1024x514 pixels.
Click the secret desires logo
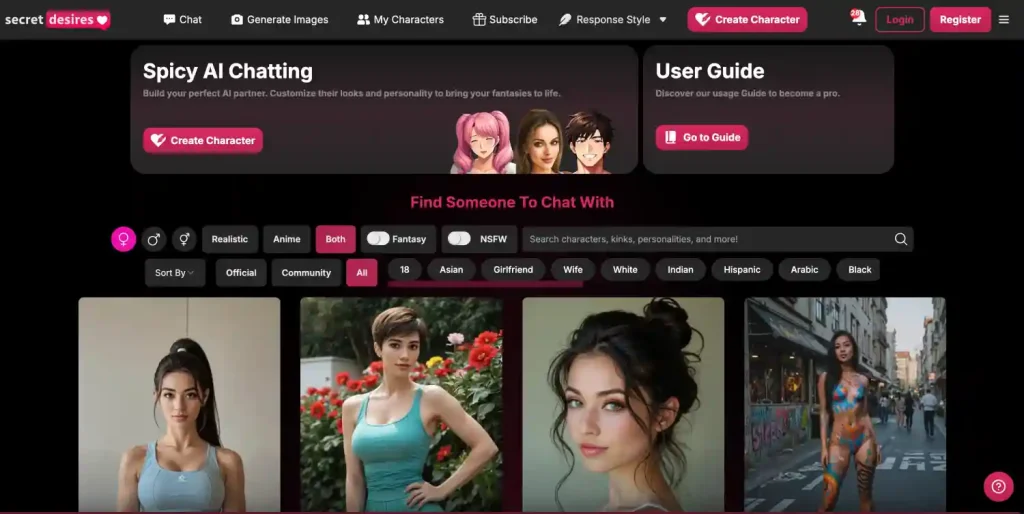click(x=56, y=19)
